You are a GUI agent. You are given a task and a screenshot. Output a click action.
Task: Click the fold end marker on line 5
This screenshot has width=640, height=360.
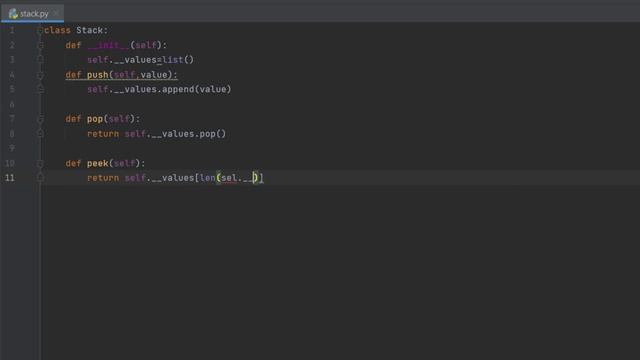pos(40,89)
